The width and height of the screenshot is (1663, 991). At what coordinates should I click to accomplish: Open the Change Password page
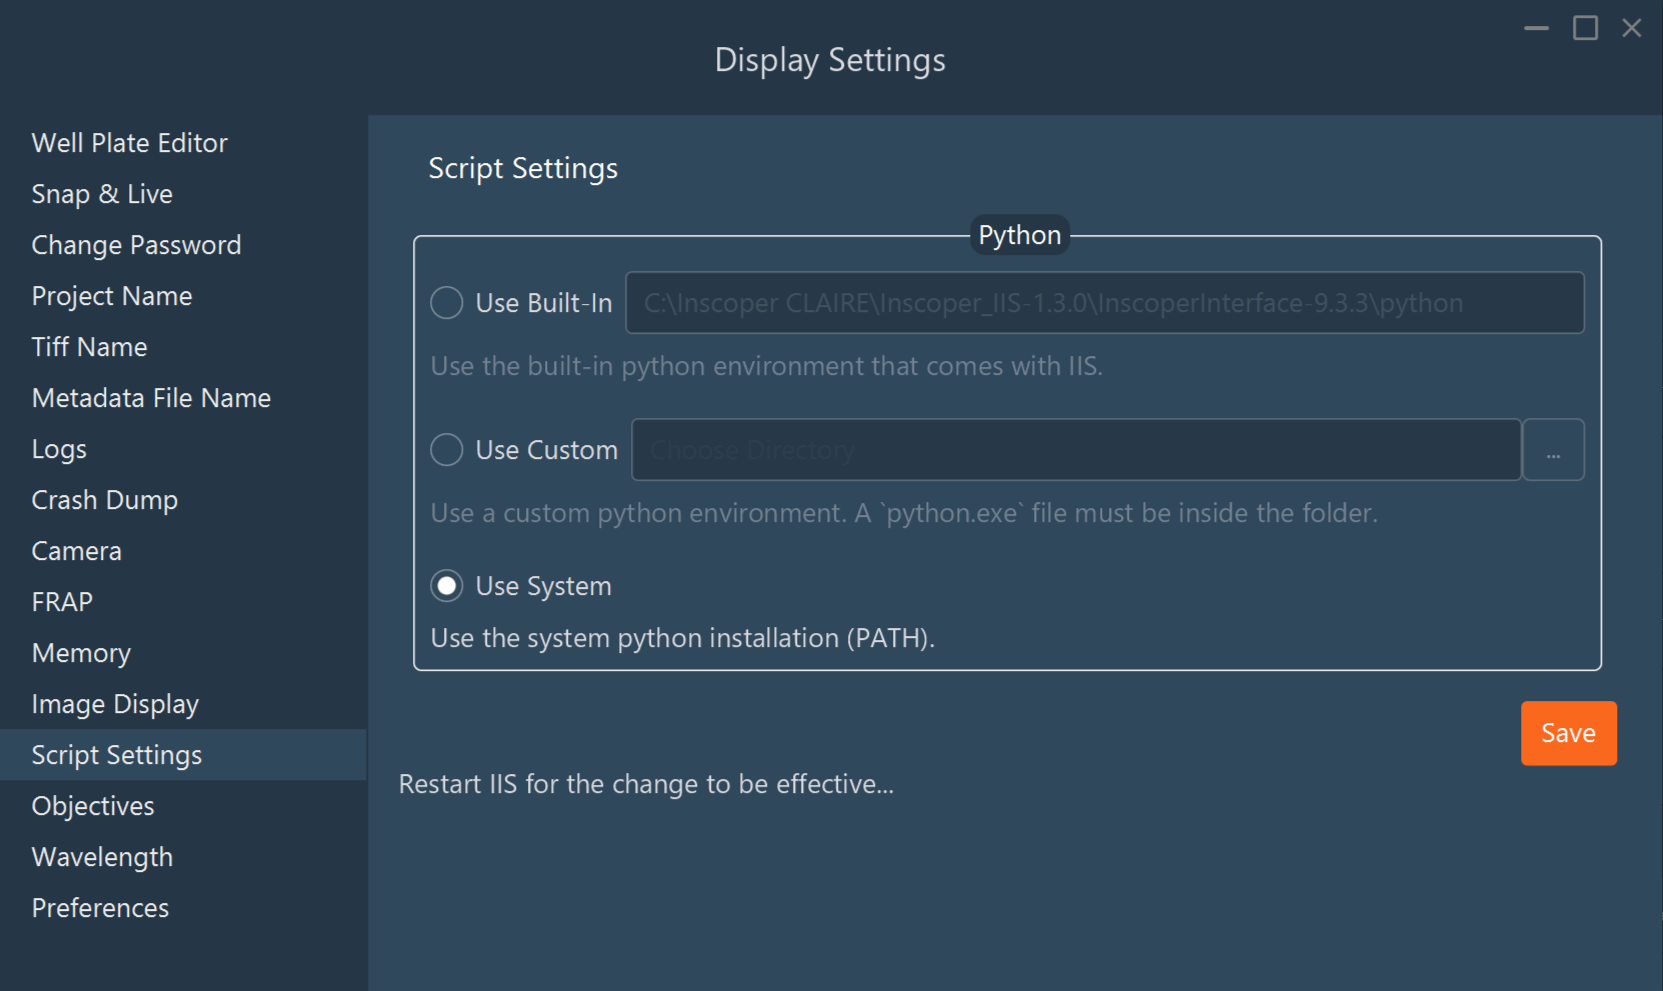pos(136,244)
